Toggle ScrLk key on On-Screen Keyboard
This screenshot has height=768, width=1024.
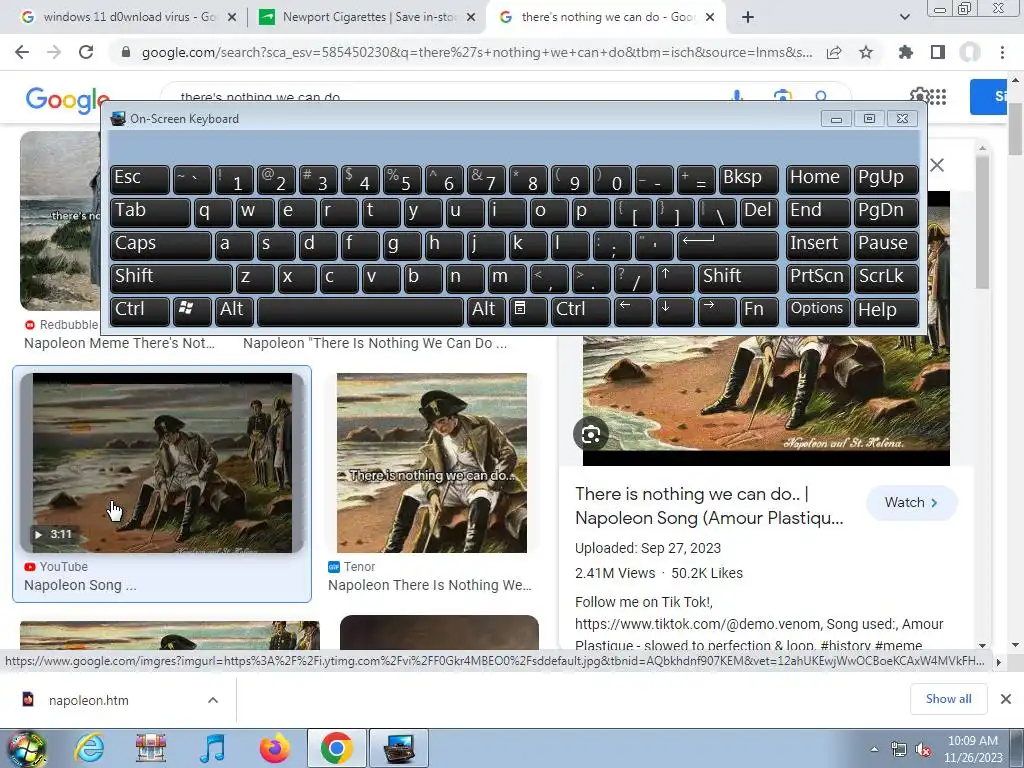(886, 278)
